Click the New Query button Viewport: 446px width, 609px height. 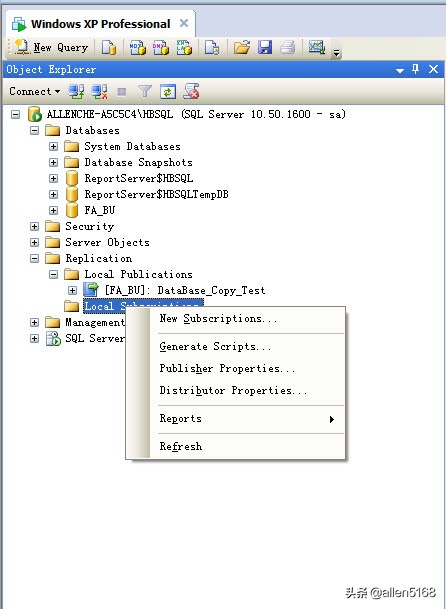click(52, 47)
